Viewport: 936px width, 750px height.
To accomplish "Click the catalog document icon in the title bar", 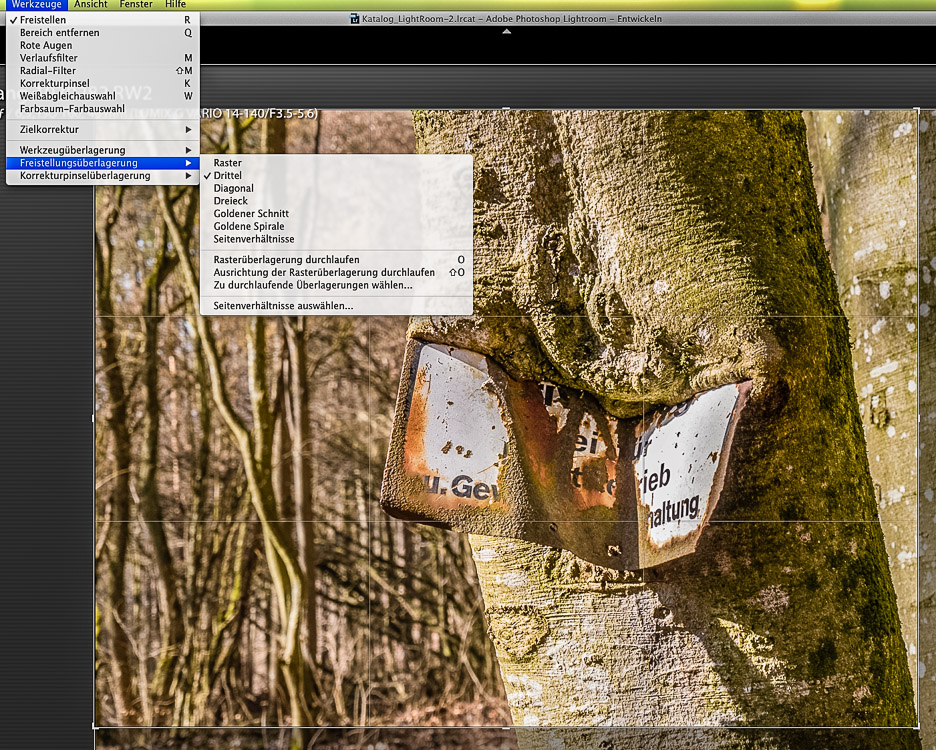I will (355, 19).
